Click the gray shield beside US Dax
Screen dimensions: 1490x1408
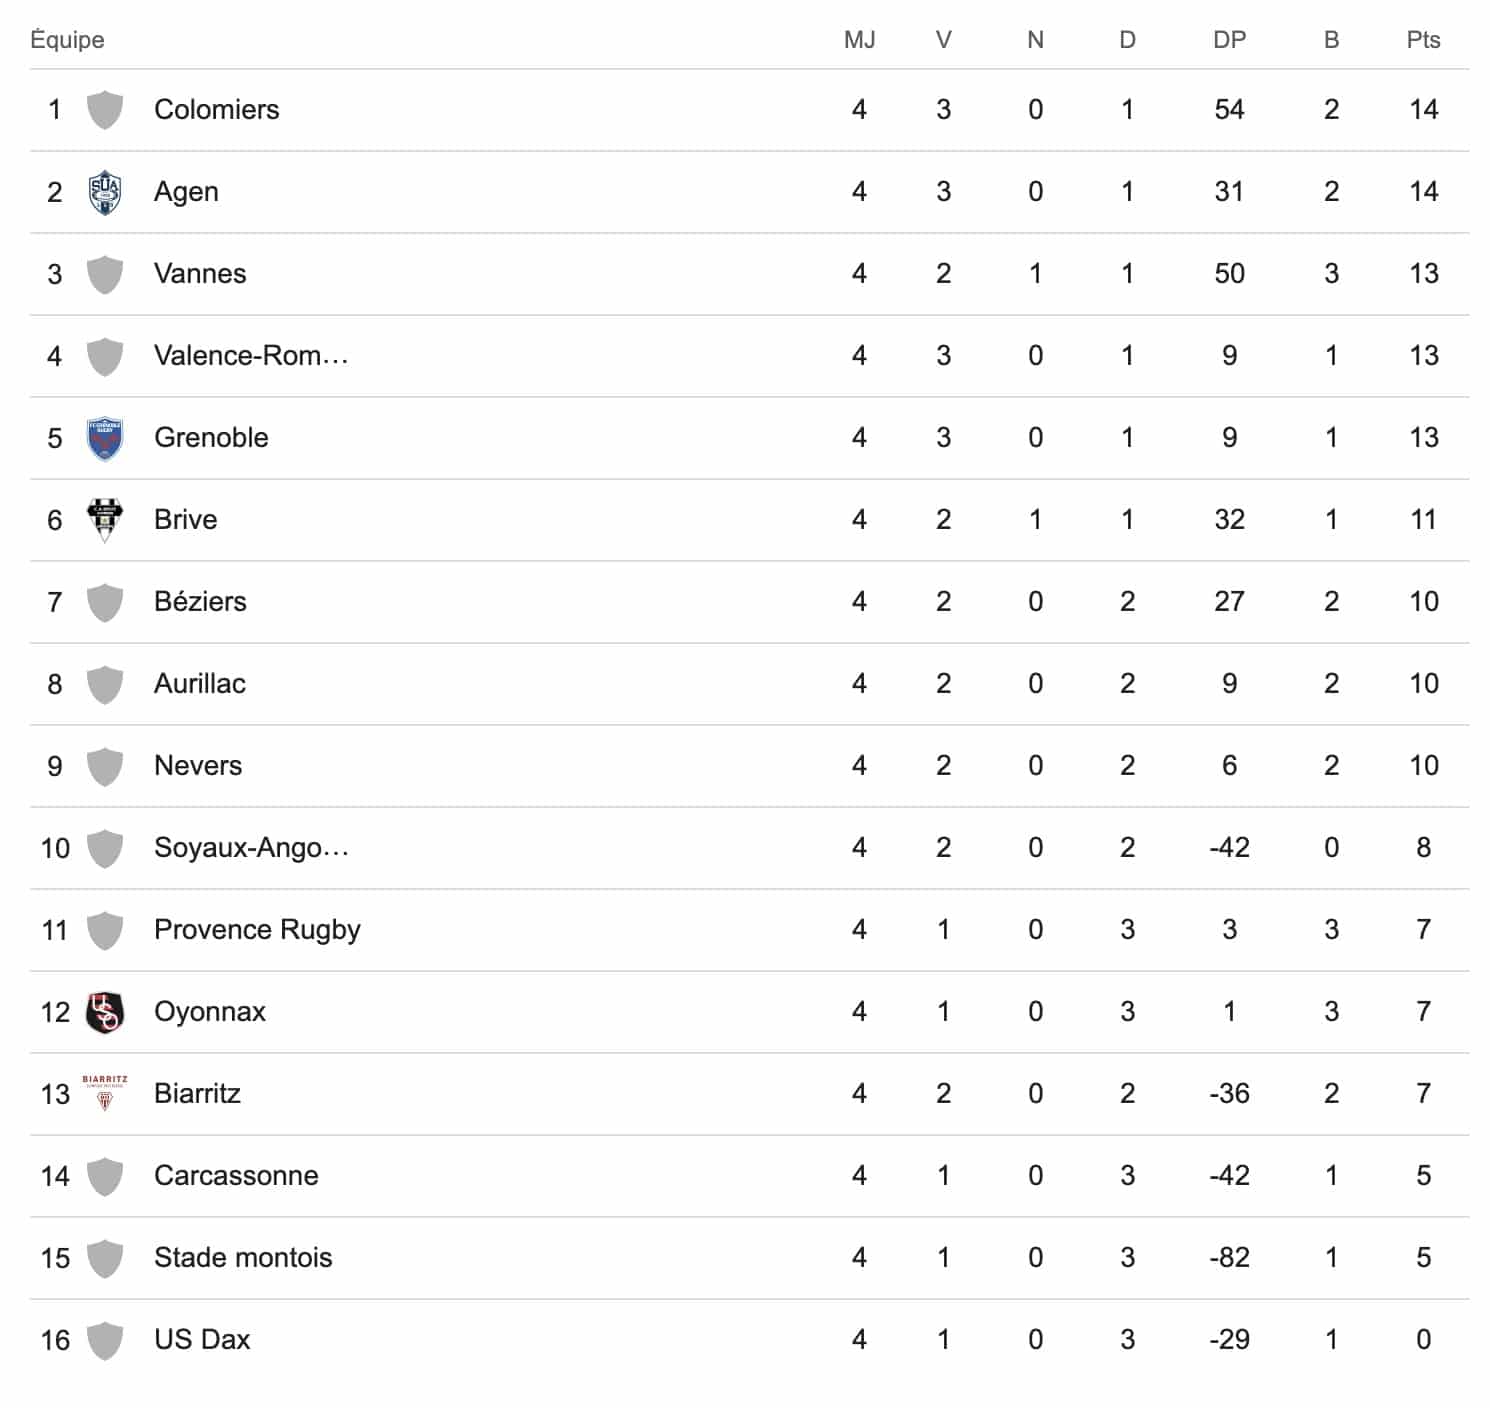105,1340
